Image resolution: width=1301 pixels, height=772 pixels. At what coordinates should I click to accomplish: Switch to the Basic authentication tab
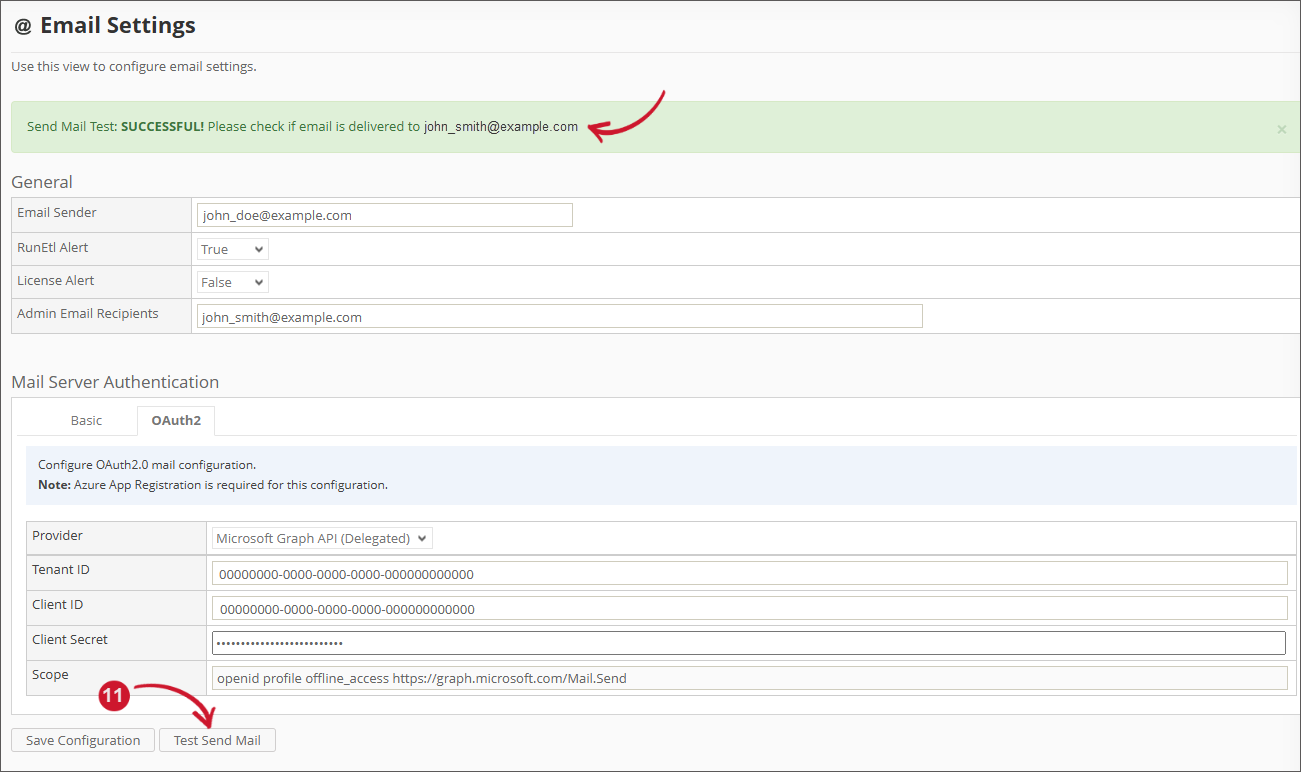(x=86, y=420)
